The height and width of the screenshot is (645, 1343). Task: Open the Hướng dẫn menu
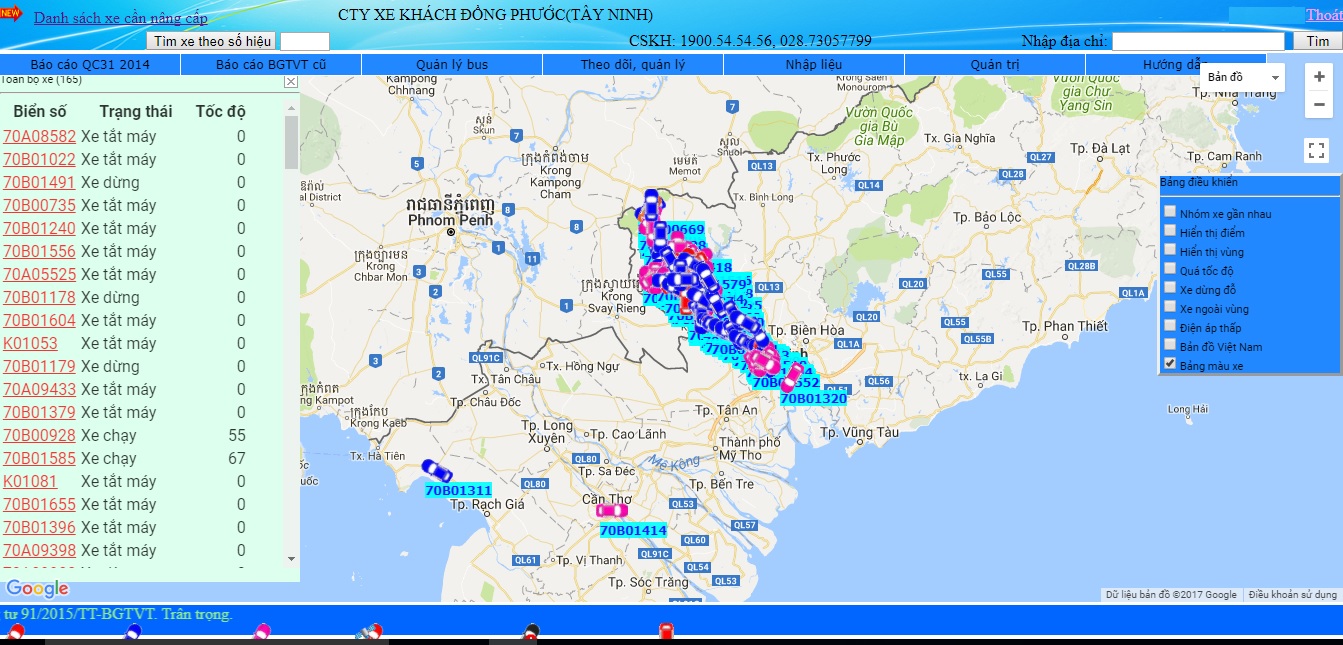[1176, 64]
